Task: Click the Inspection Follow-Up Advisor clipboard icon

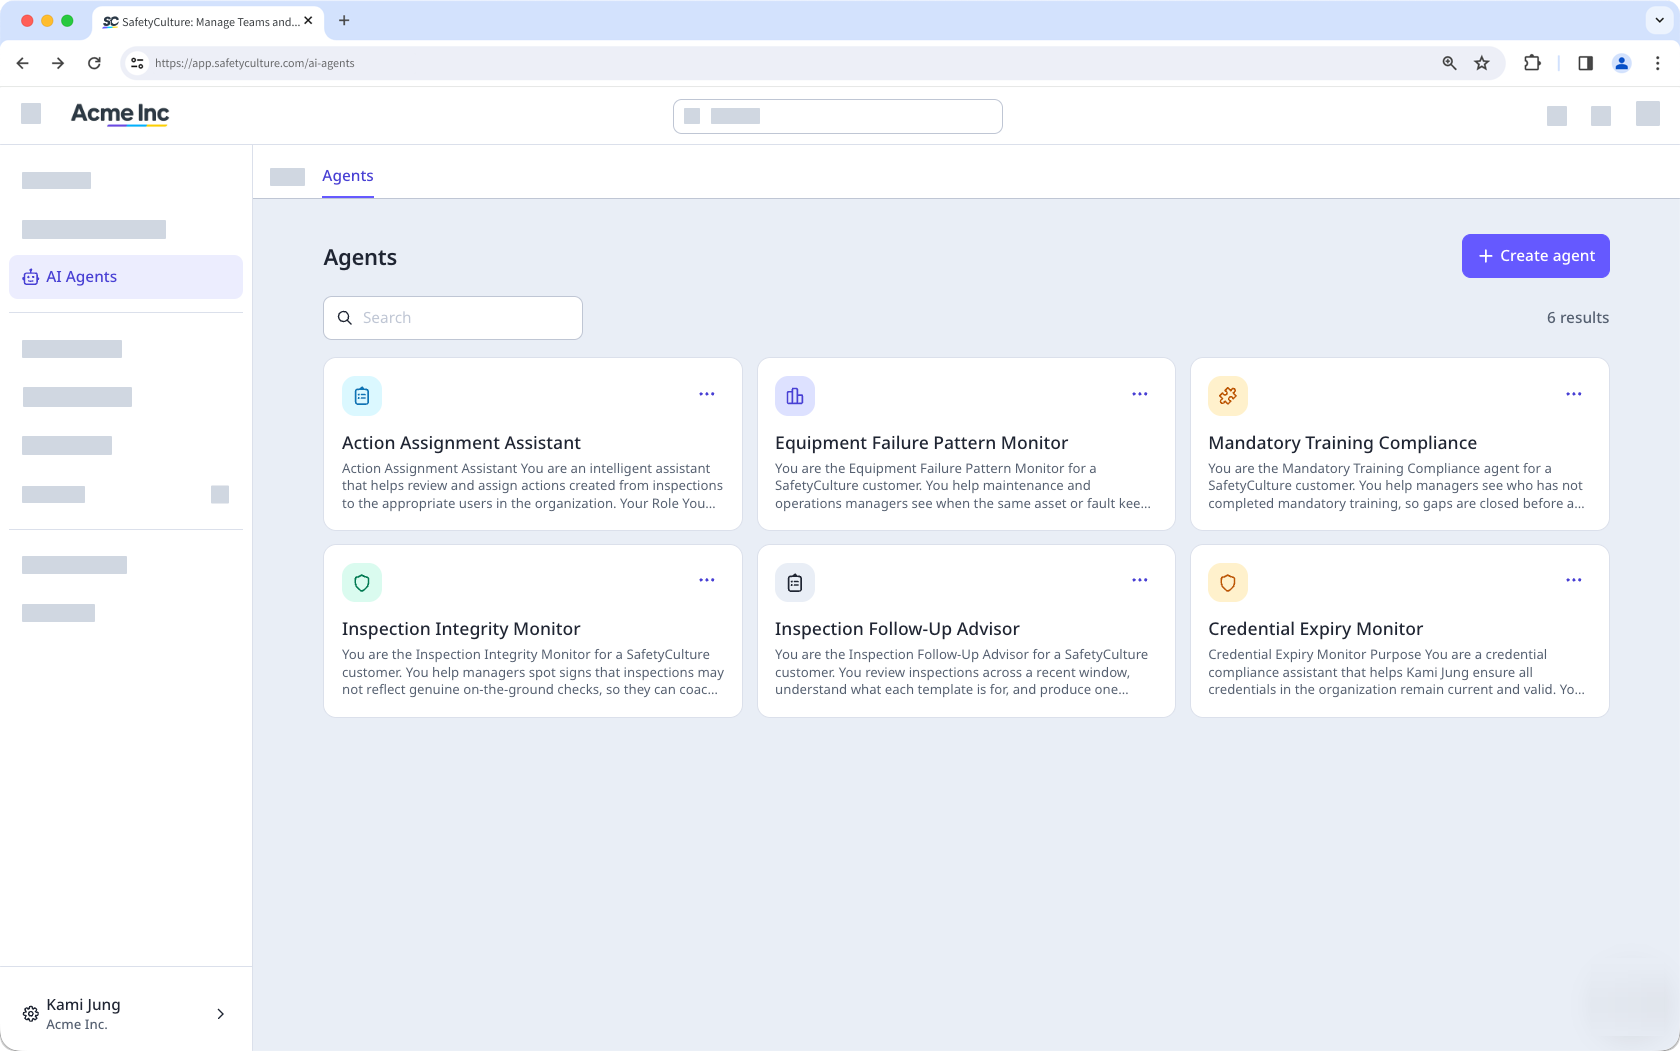Action: point(795,582)
